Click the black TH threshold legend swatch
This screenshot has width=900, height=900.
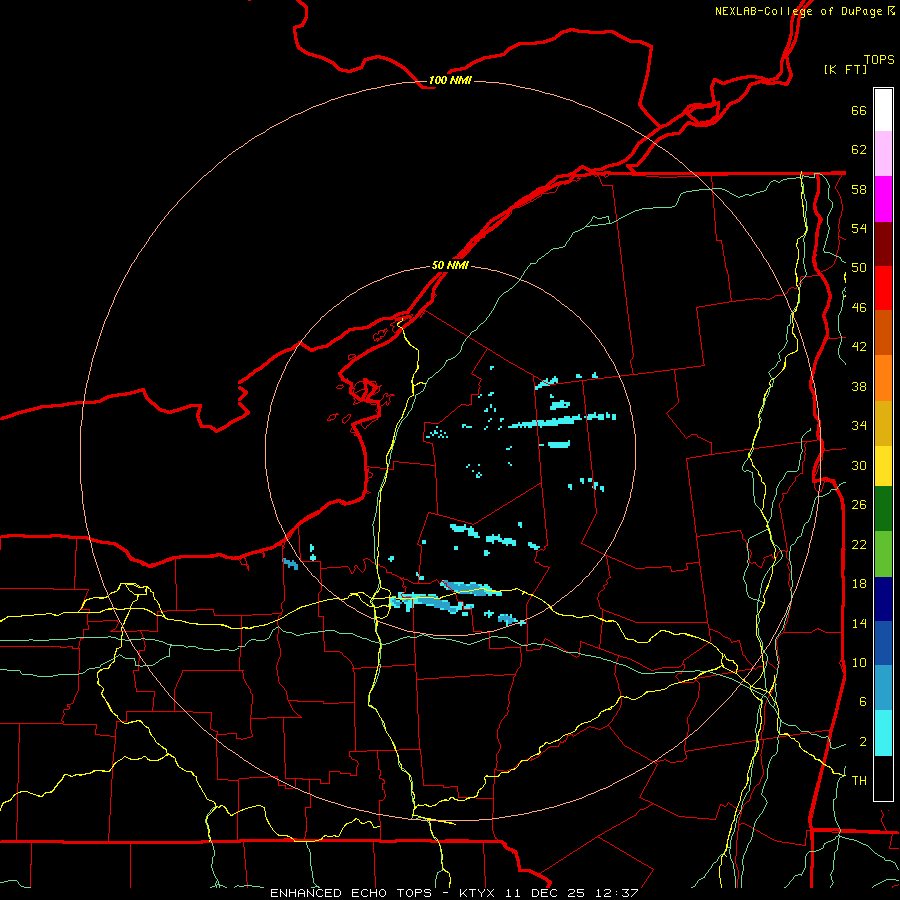883,778
